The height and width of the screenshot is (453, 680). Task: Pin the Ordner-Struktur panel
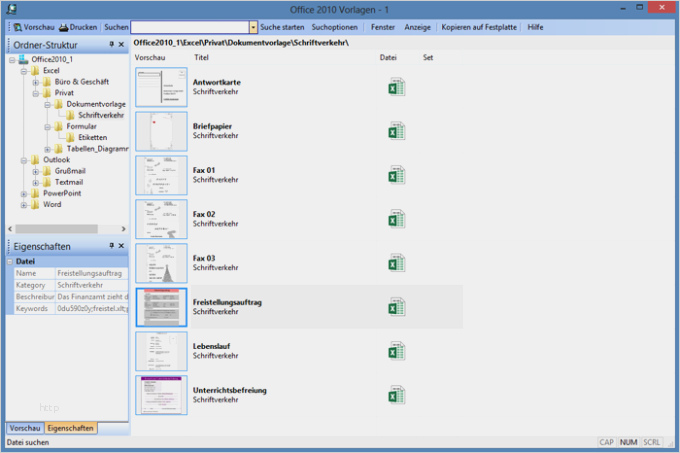click(110, 45)
